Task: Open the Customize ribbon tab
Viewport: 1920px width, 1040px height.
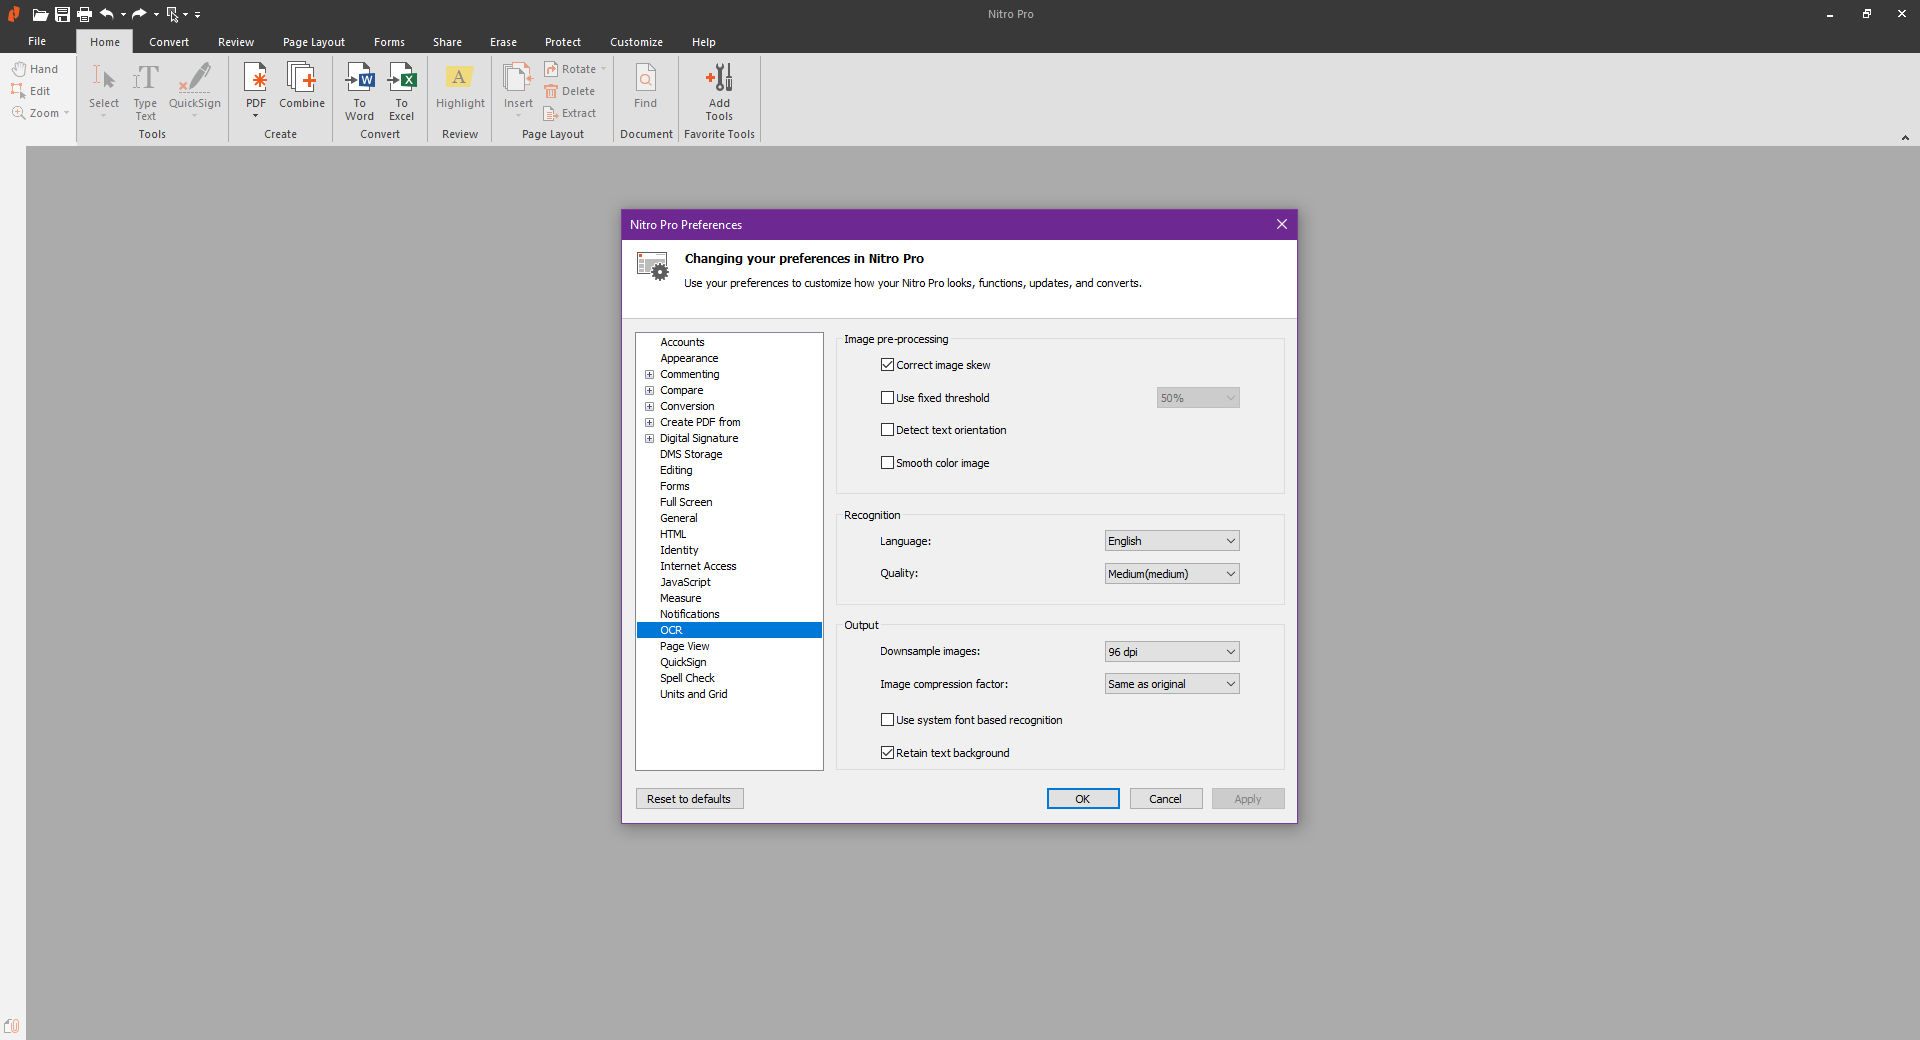Action: [636, 42]
